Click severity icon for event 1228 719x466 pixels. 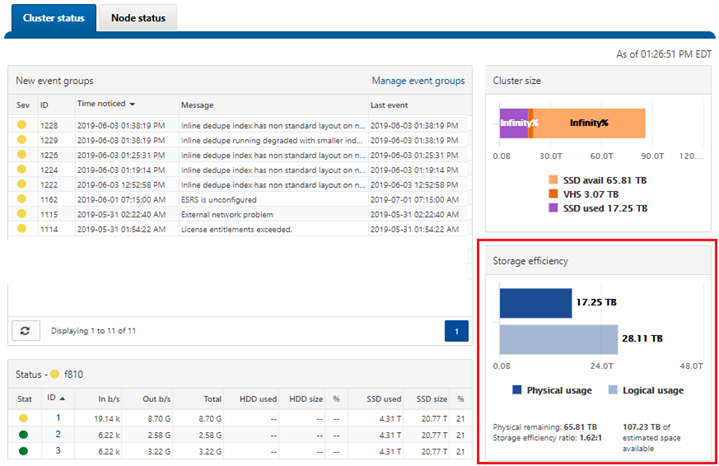click(x=22, y=125)
